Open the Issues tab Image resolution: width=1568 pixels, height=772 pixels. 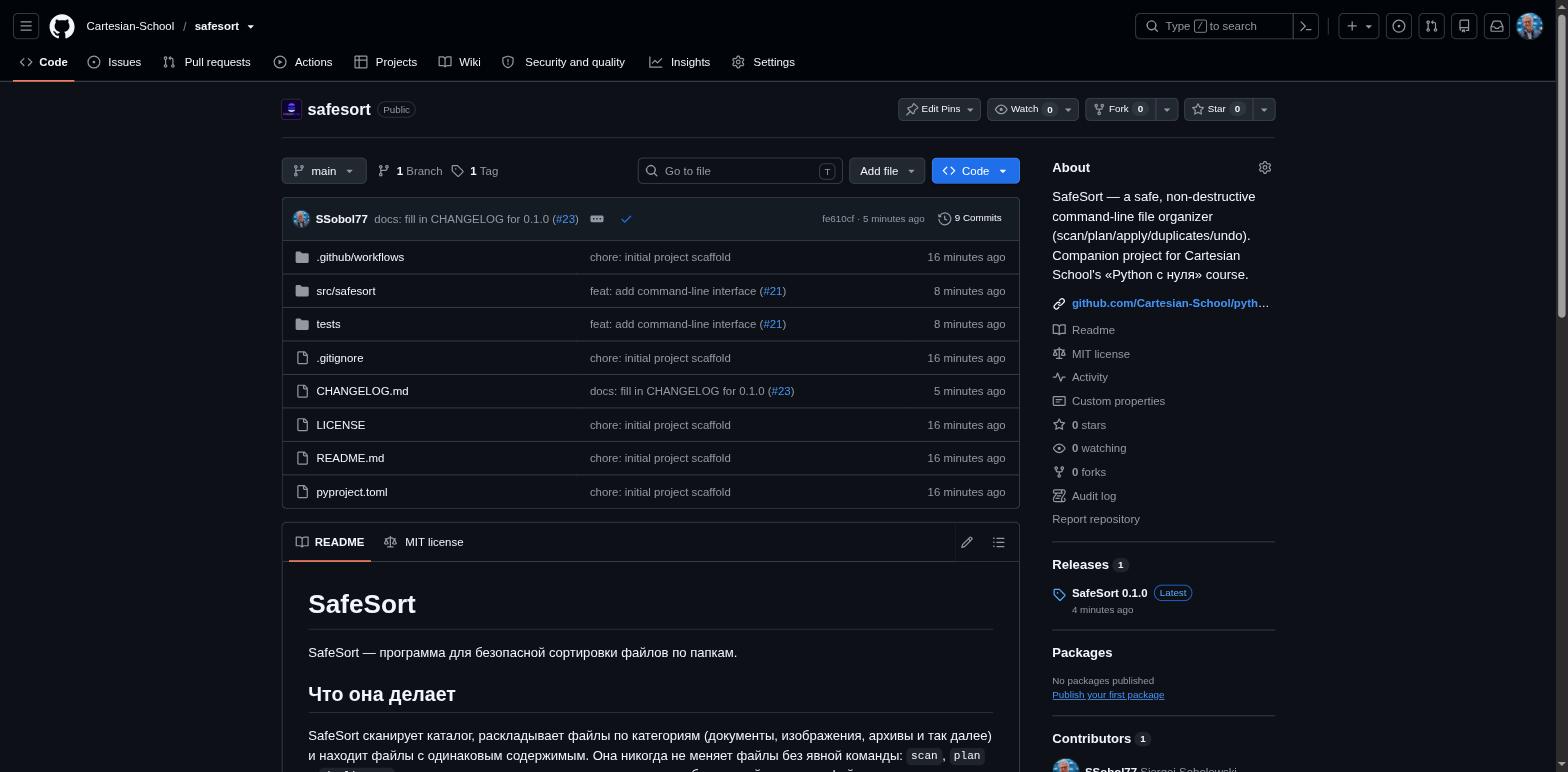[x=114, y=62]
